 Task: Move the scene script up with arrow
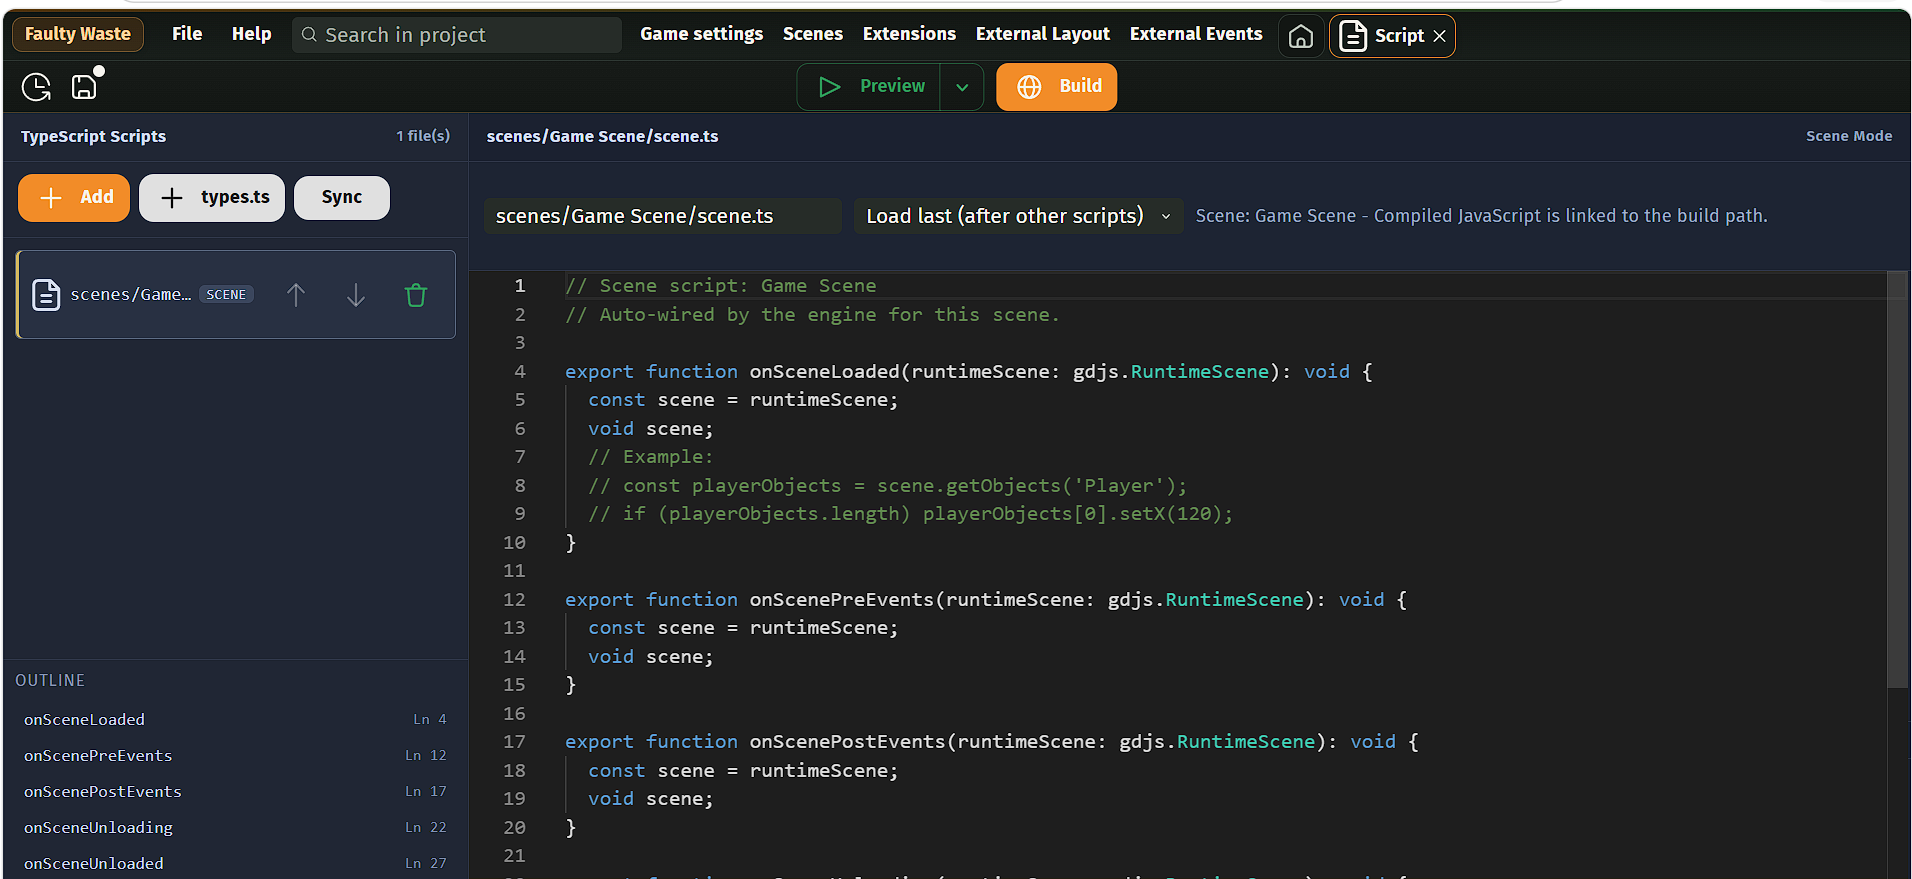(296, 295)
